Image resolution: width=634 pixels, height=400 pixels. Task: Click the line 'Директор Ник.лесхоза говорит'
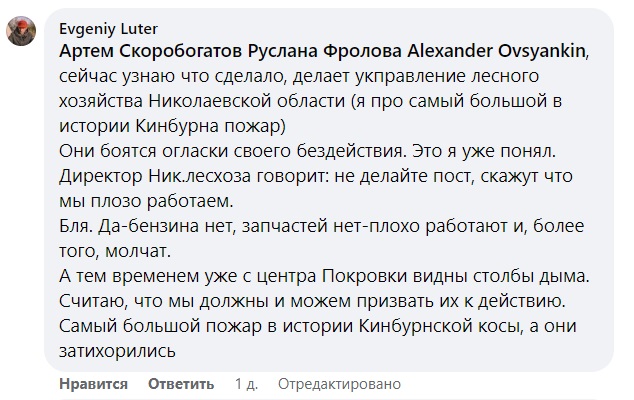pyautogui.click(x=200, y=176)
